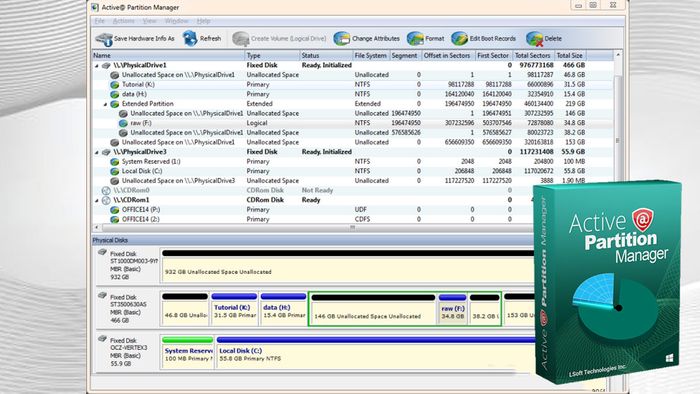This screenshot has width=700, height=394.
Task: Select the OFFICE14 (2:) volume icon
Action: [115, 219]
